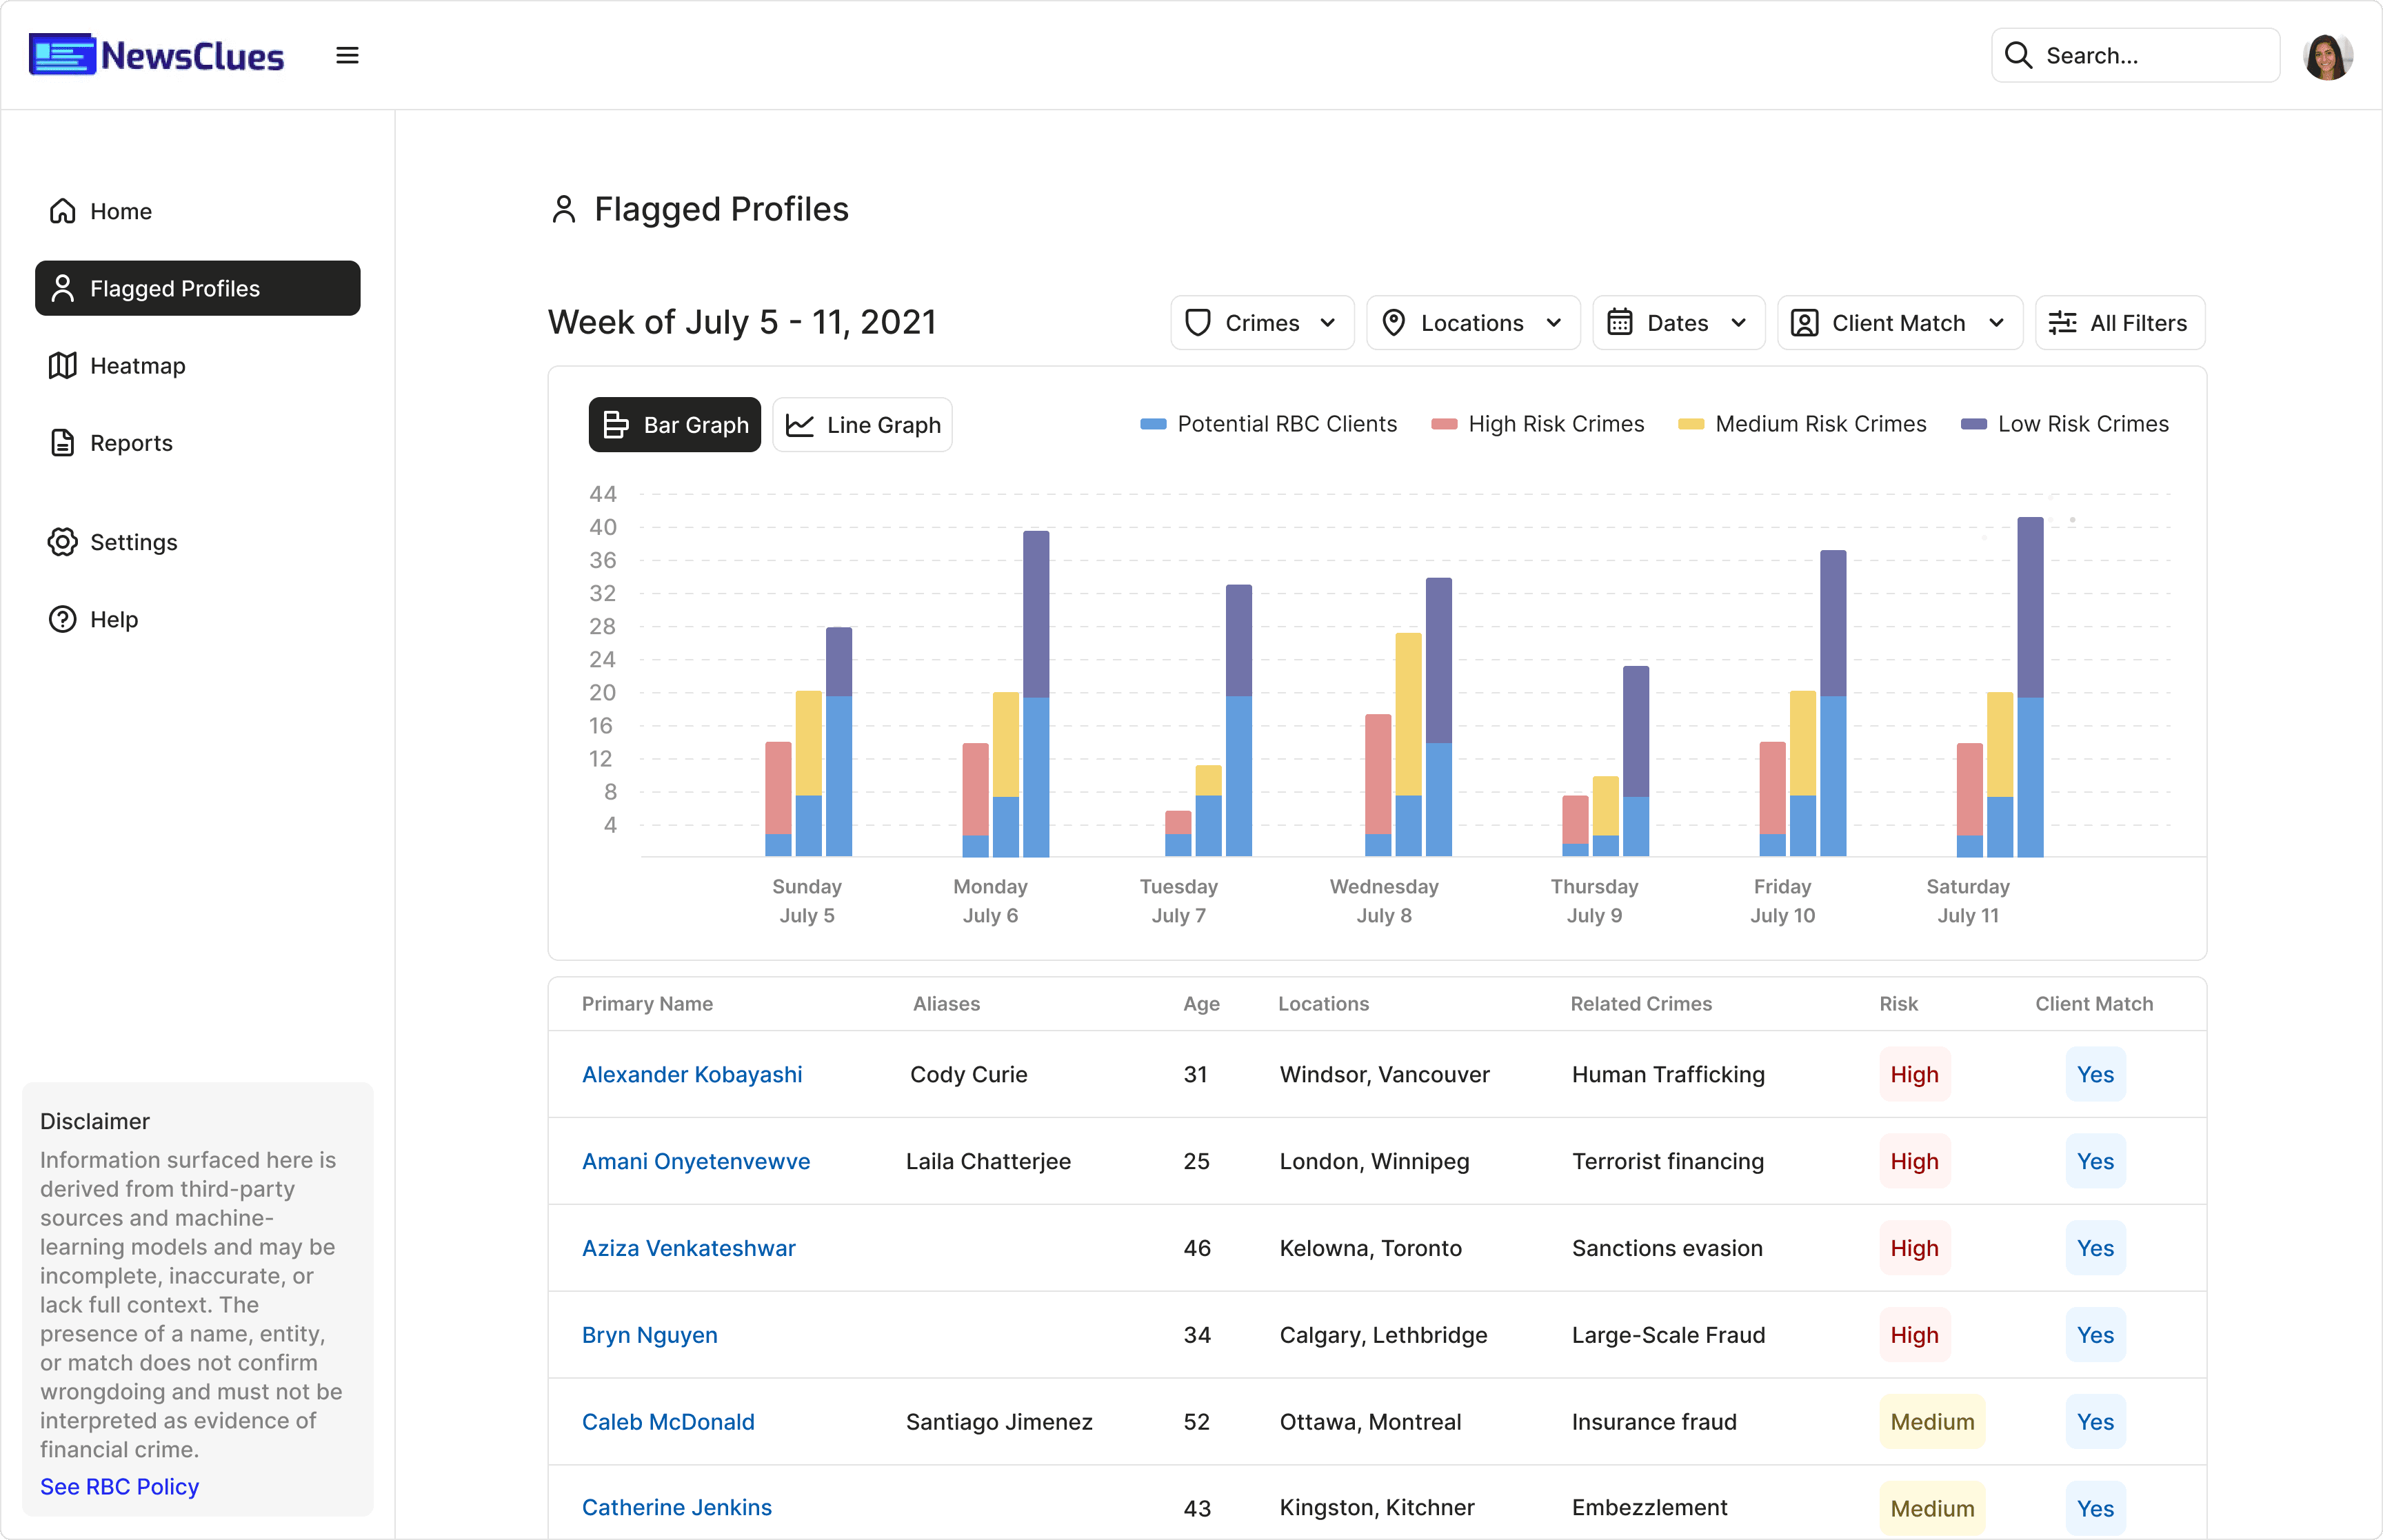Click the hamburger menu icon
The height and width of the screenshot is (1540, 2383).
pyautogui.click(x=347, y=56)
